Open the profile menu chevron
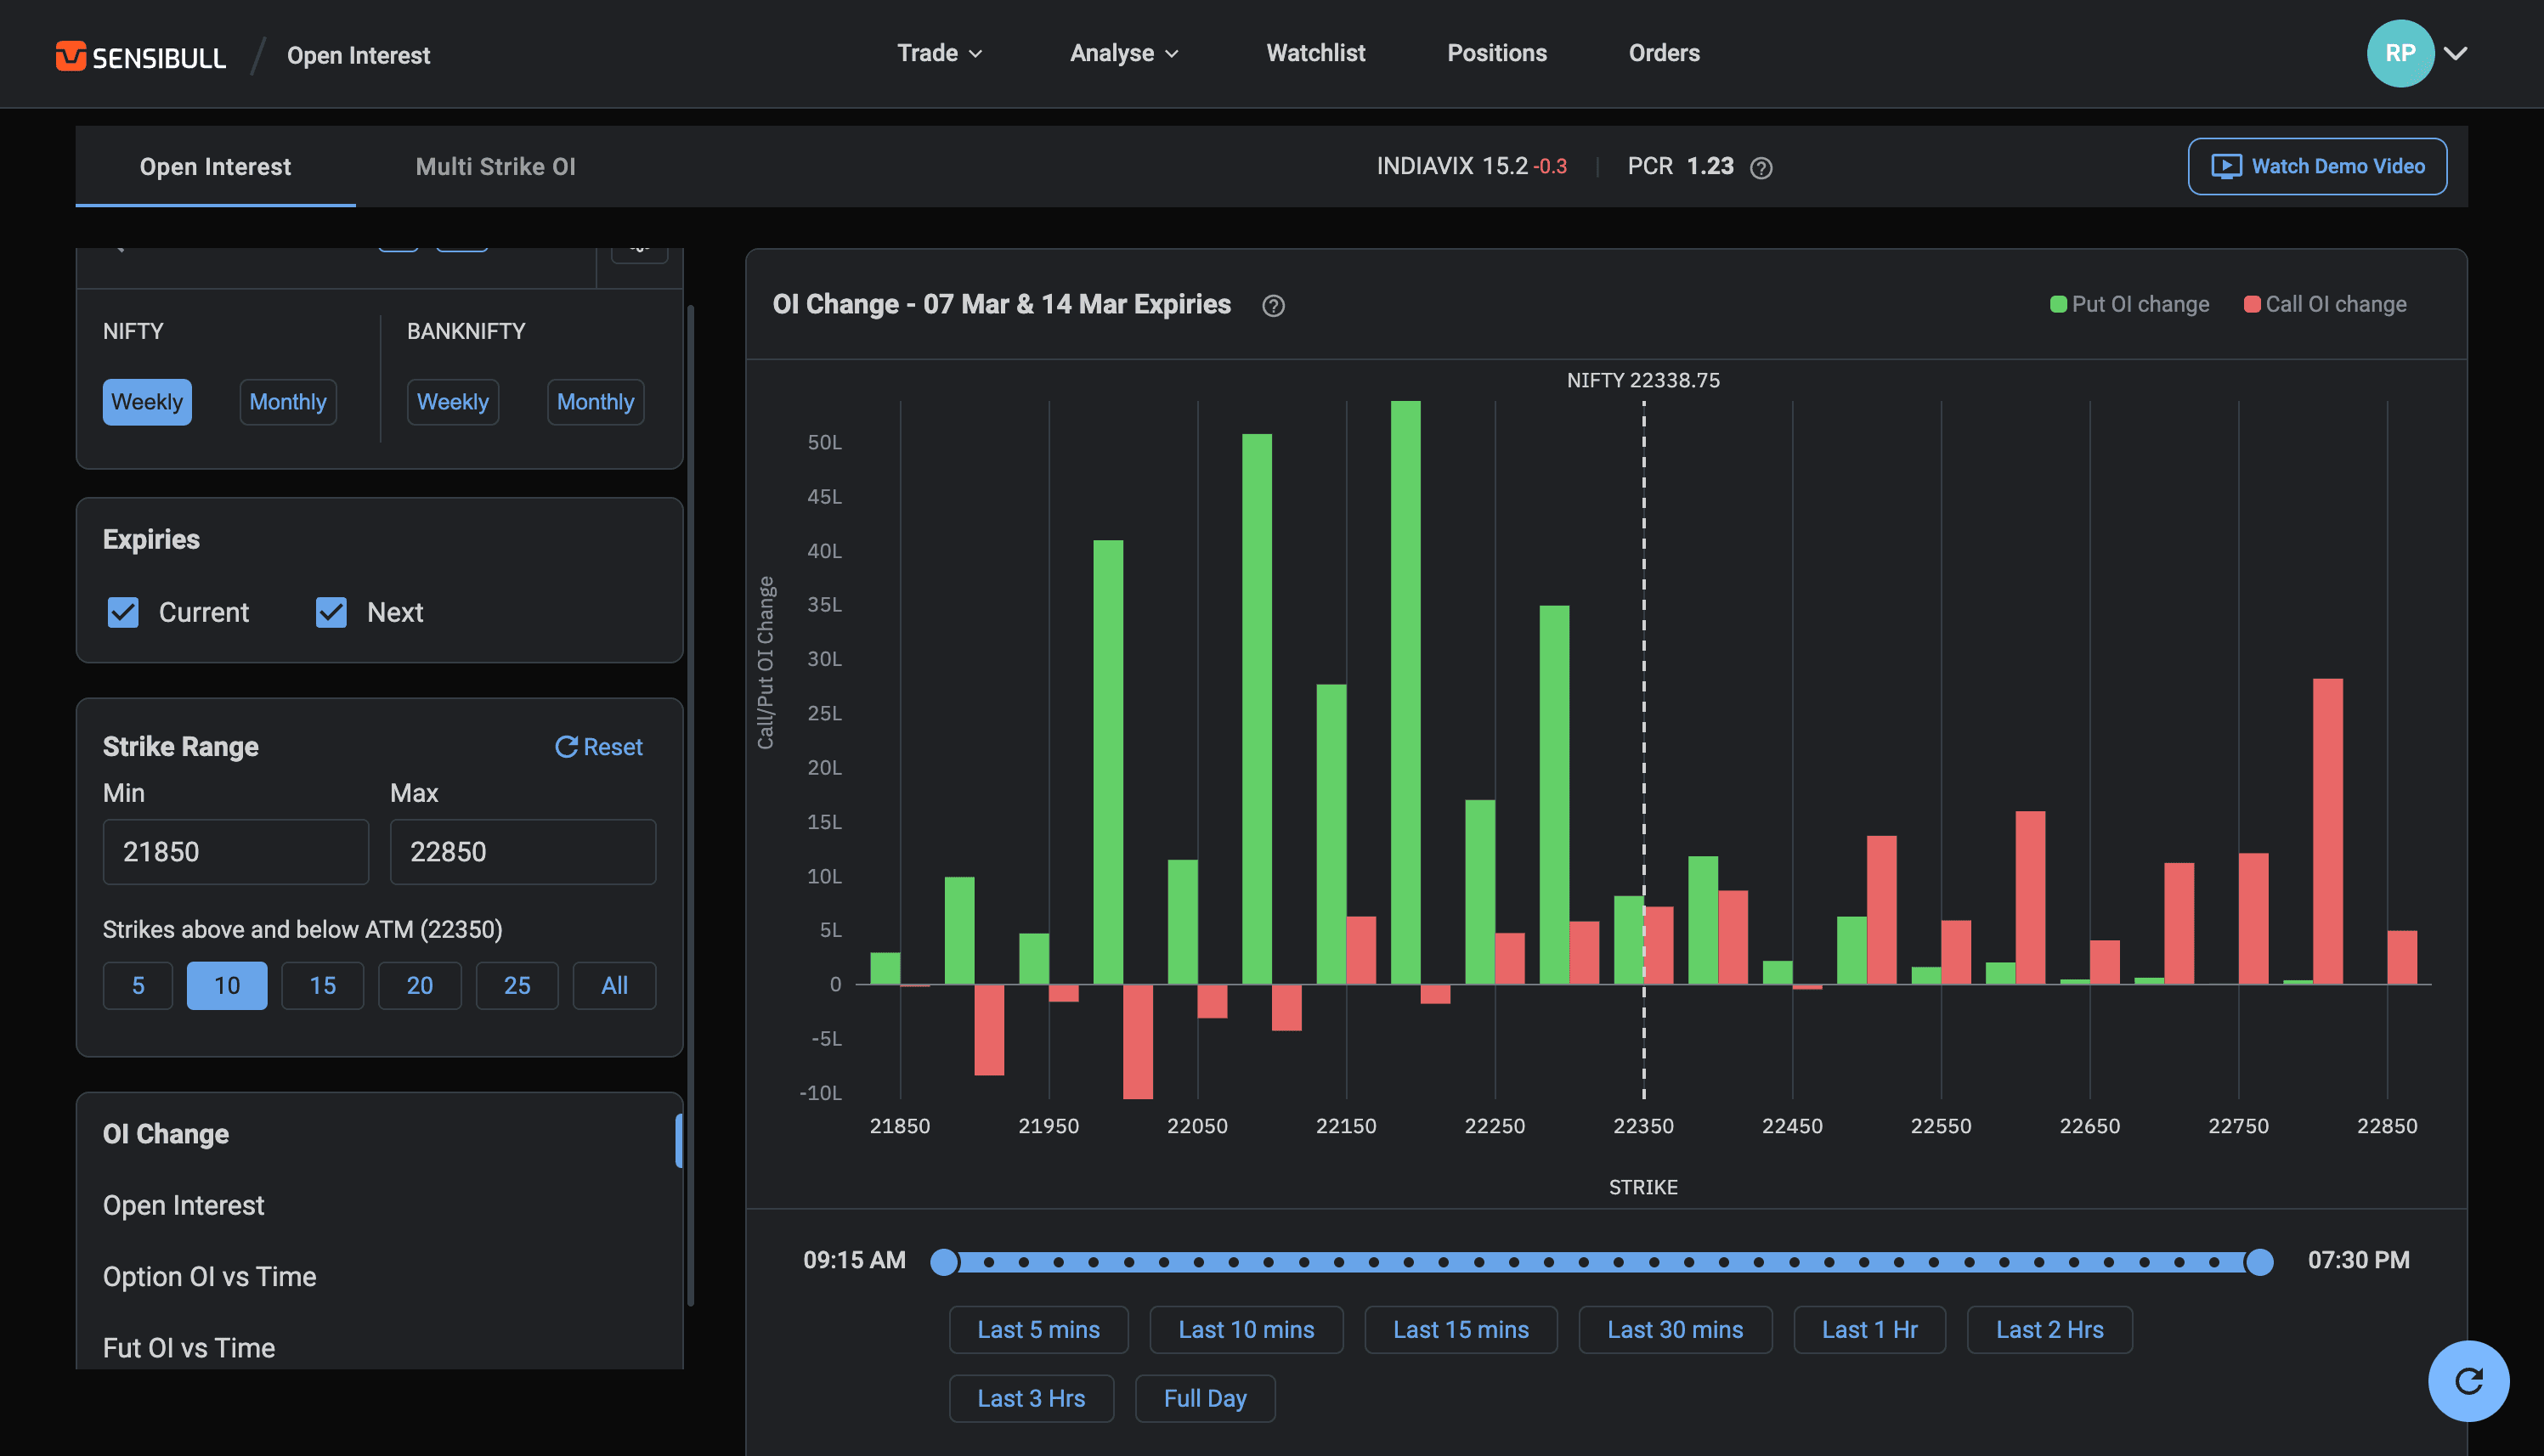 click(2455, 53)
